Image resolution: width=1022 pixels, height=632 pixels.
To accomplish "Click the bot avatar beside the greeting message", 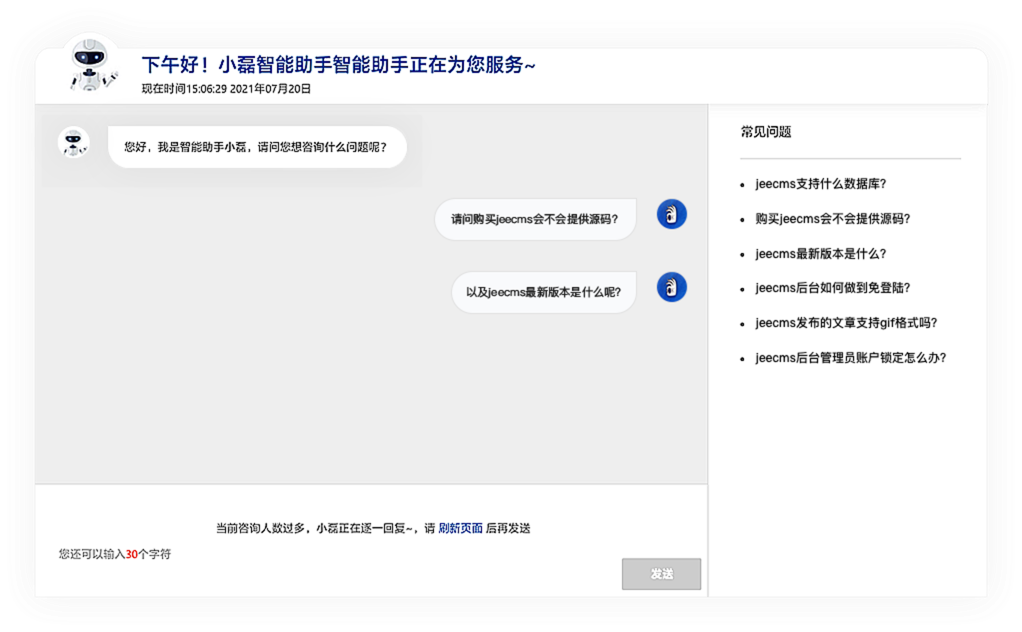I will tap(73, 143).
